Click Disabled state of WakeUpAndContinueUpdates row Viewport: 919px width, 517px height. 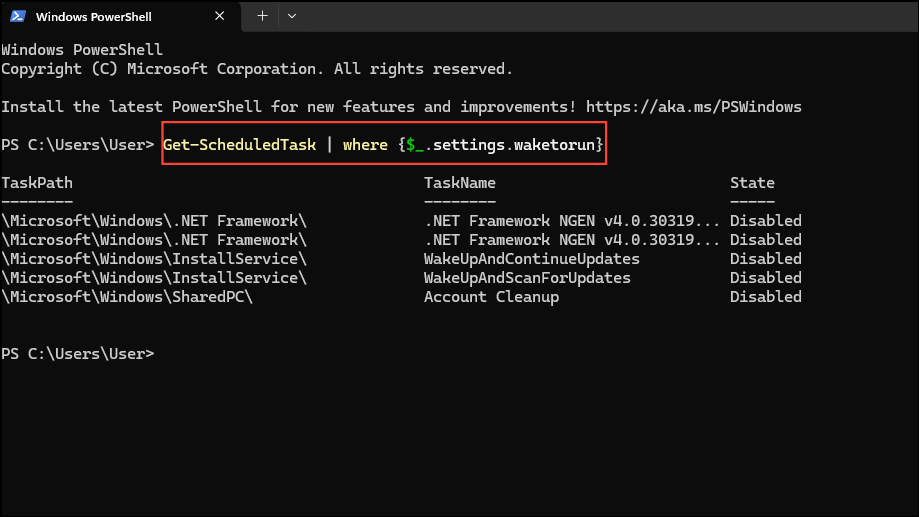(x=765, y=259)
